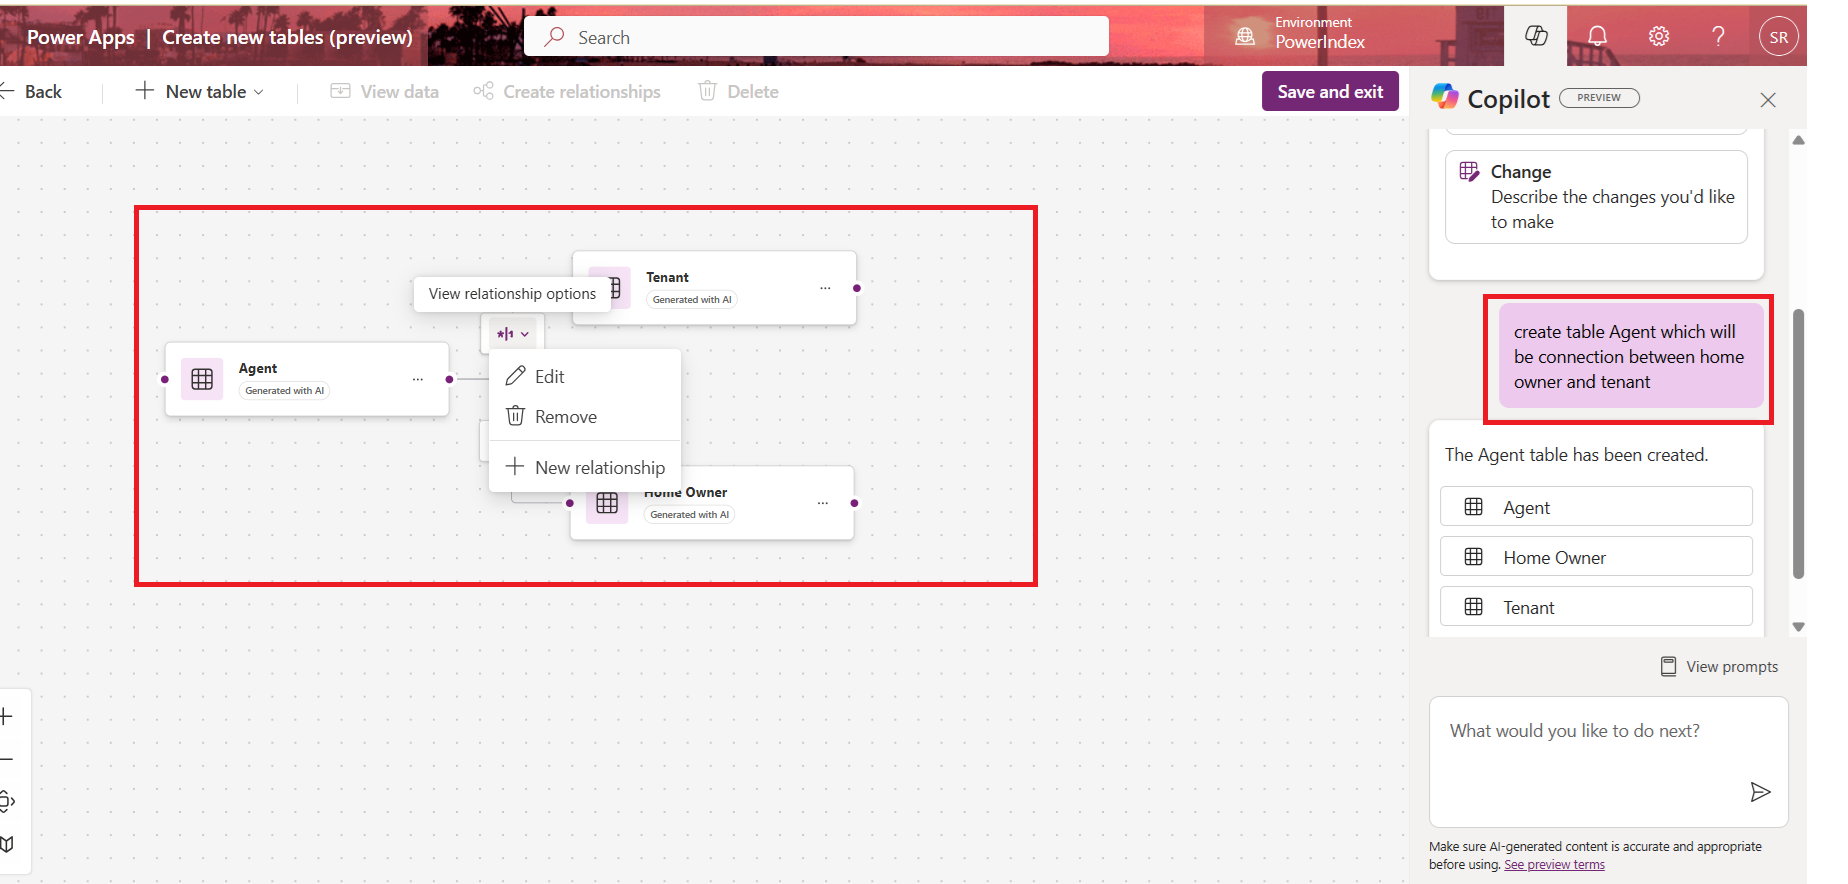Send the Copilot prompt with arrow icon
Viewport: 1848px width, 884px height.
[x=1760, y=792]
